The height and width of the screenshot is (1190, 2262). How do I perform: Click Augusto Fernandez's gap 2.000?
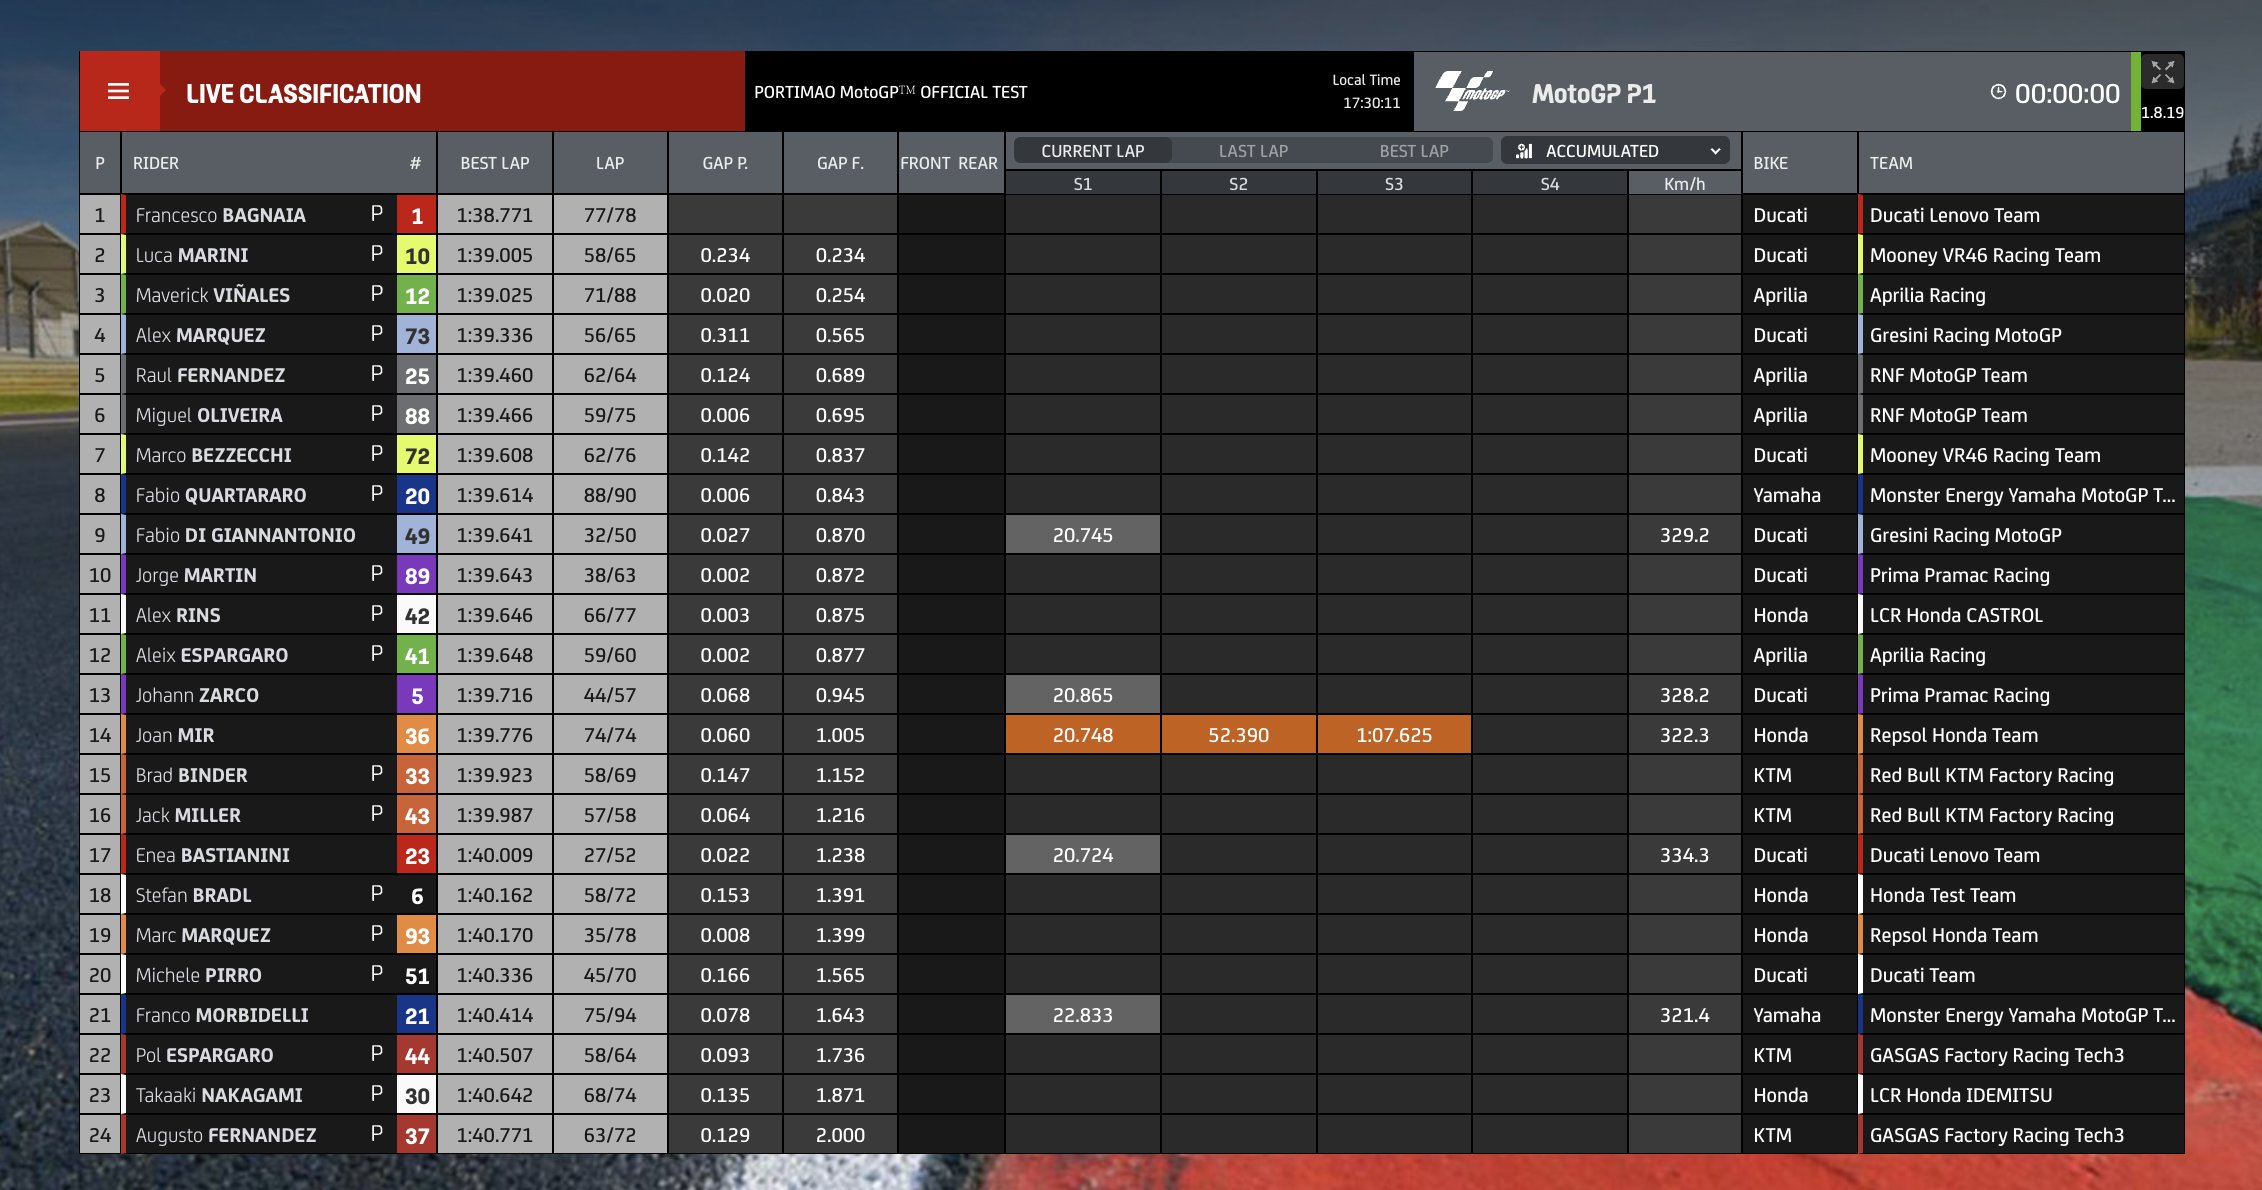[x=840, y=1135]
